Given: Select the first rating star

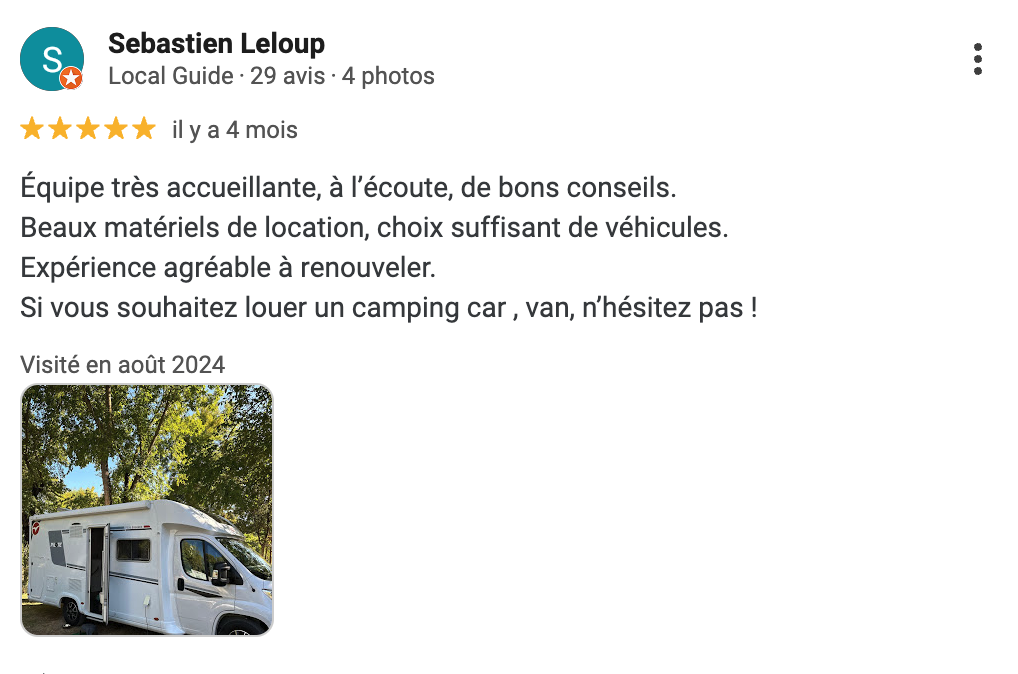Looking at the screenshot, I should [x=31, y=128].
